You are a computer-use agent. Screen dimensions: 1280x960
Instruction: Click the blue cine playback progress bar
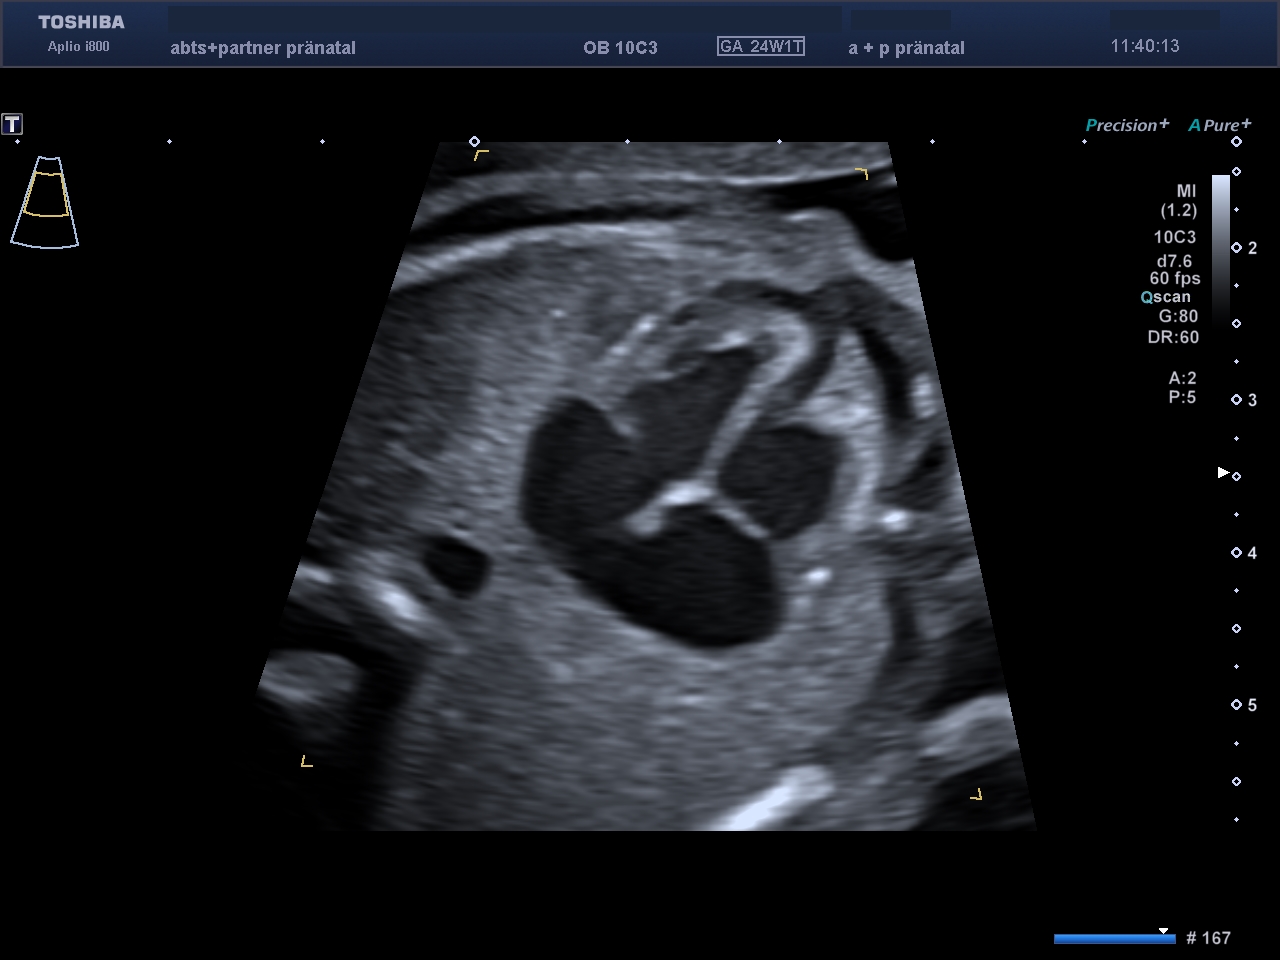1113,938
